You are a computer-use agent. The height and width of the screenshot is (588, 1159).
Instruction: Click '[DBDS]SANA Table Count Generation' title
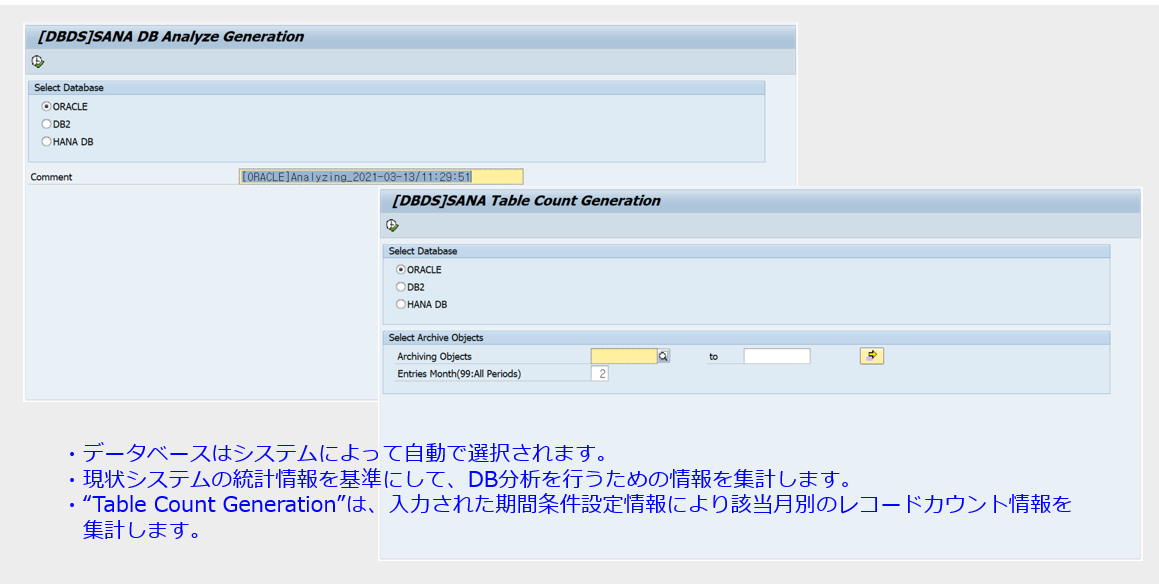point(526,200)
